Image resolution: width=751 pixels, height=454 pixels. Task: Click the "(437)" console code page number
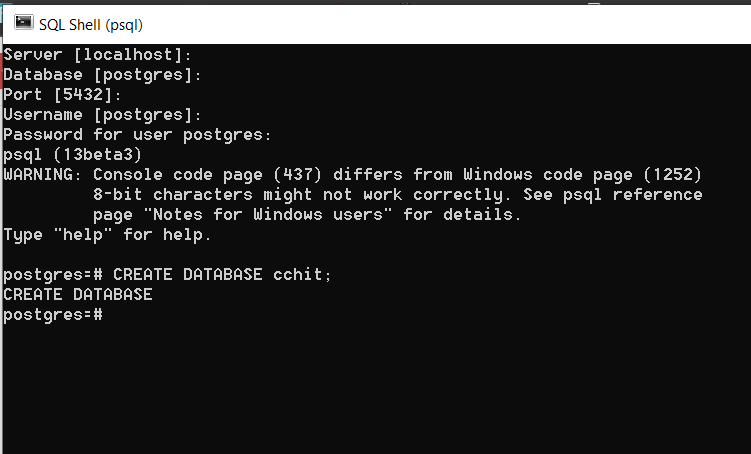(x=297, y=175)
